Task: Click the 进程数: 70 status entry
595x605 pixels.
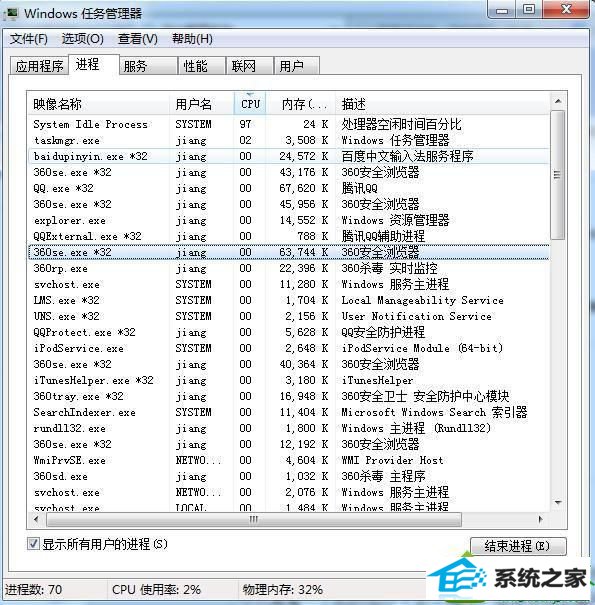Action: (34, 590)
